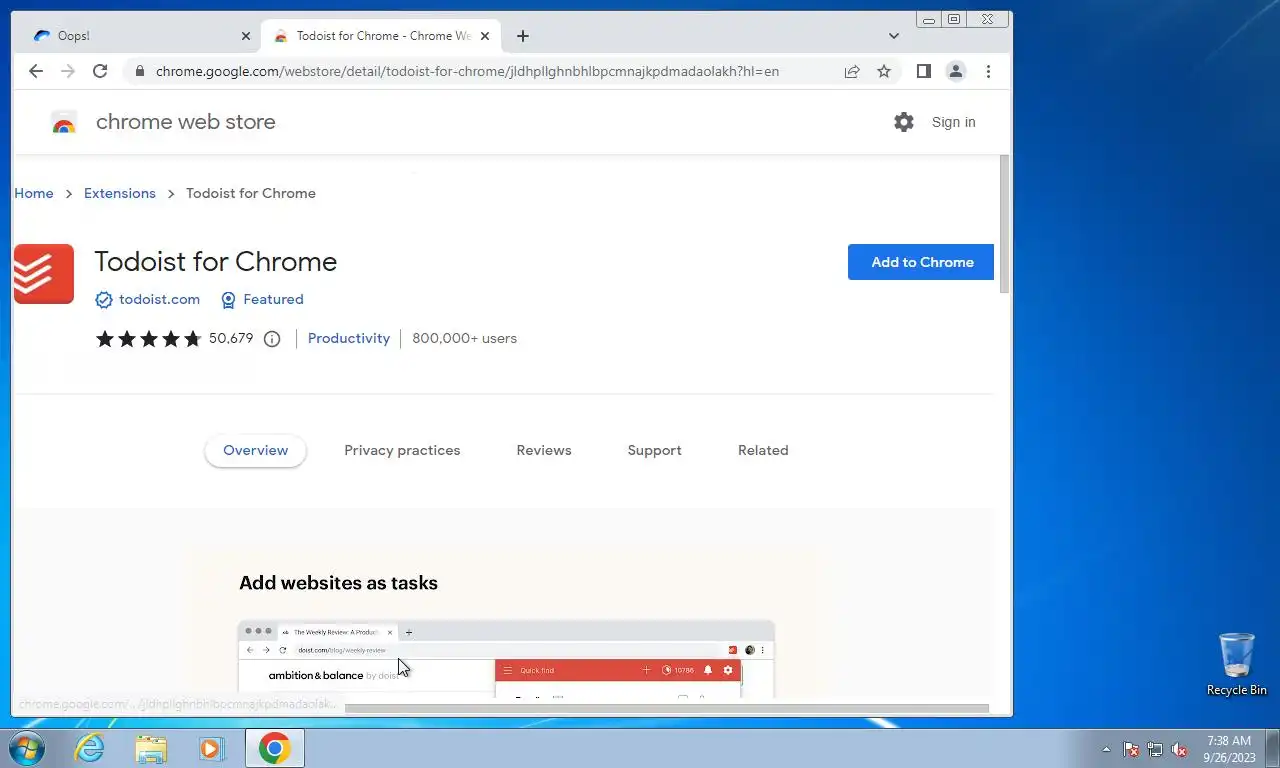Reload the page with the refresh icon
This screenshot has height=768, width=1280.
point(100,71)
